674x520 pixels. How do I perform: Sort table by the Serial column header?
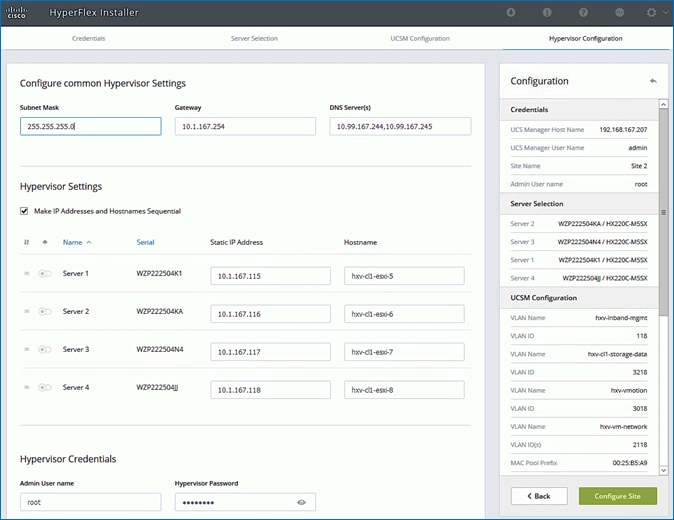click(x=146, y=242)
